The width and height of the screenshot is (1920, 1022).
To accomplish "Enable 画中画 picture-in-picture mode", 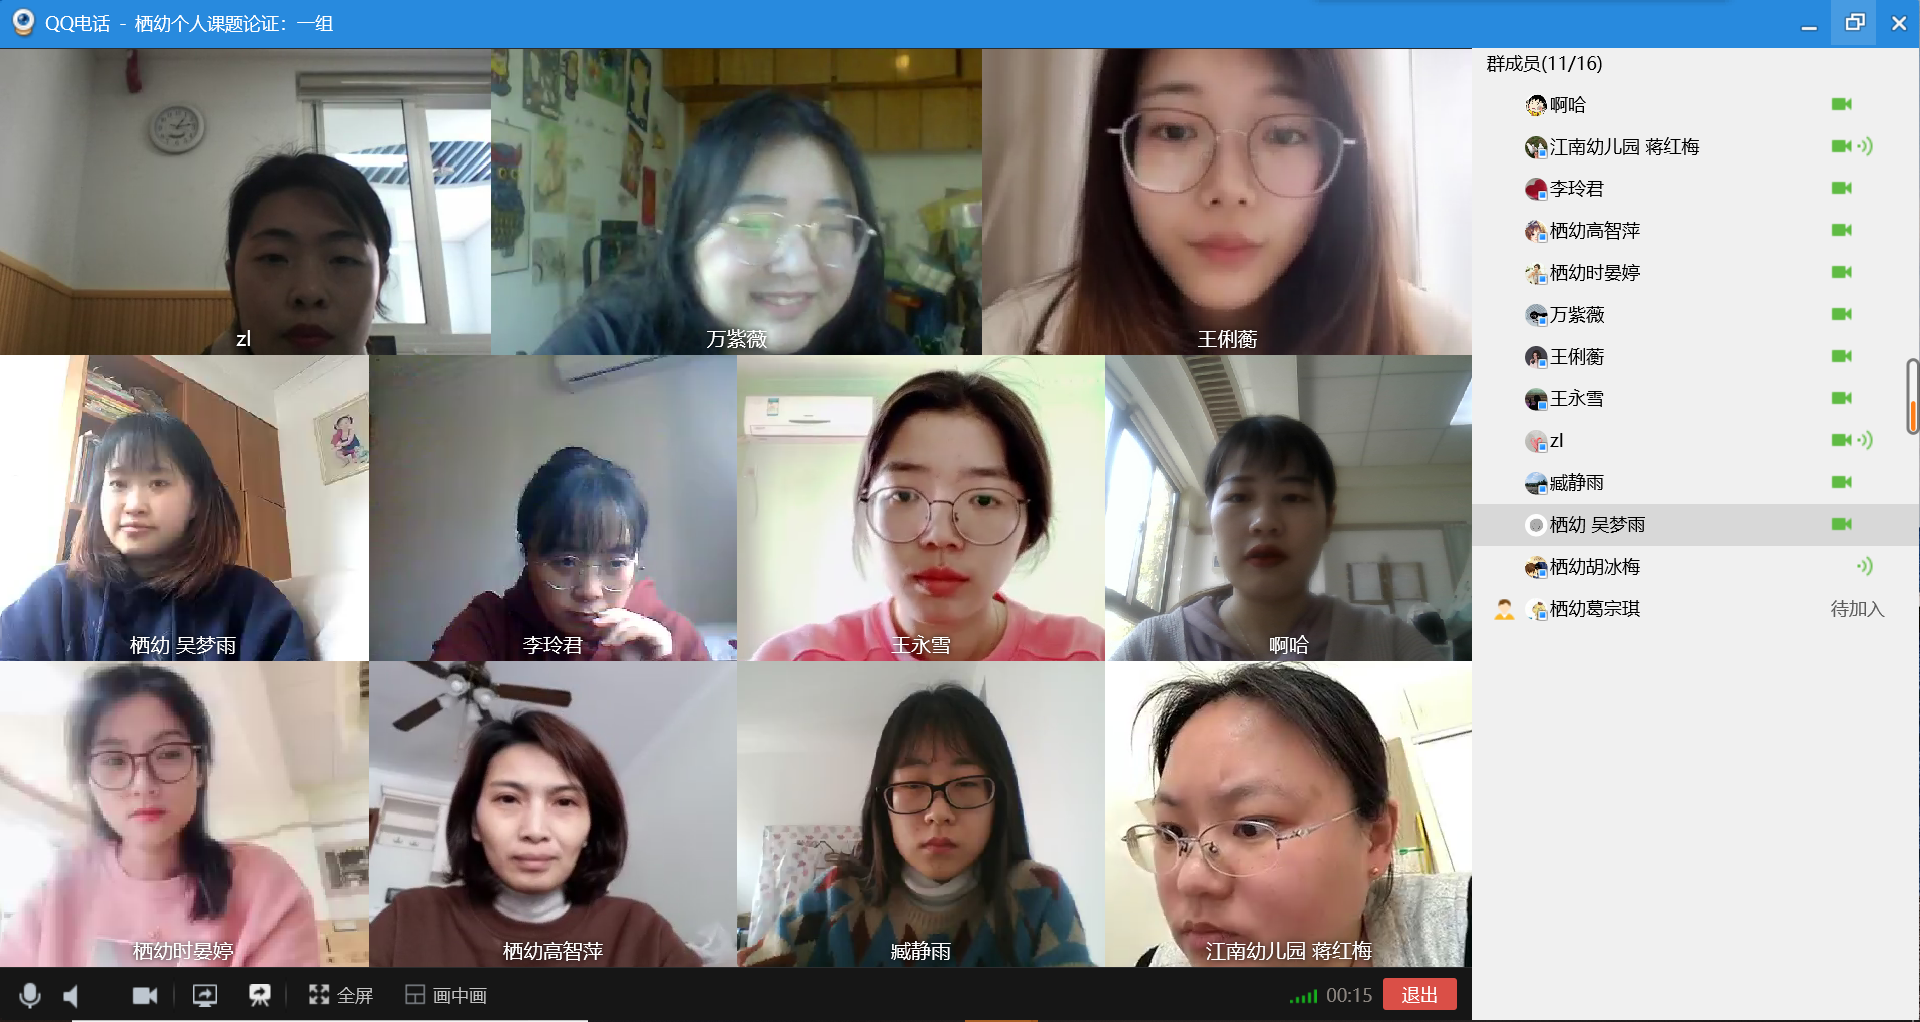I will (446, 995).
